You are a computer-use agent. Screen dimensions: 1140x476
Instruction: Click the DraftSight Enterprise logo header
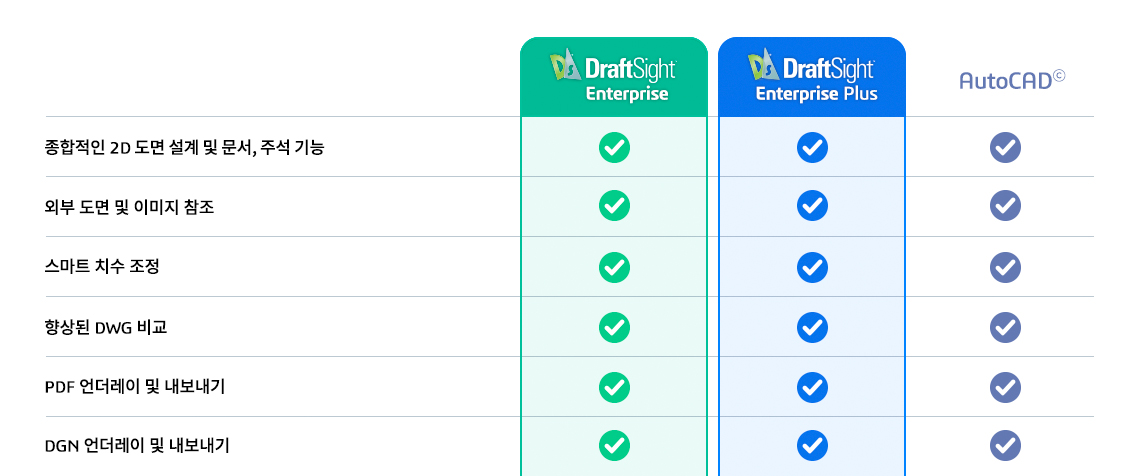tap(614, 76)
